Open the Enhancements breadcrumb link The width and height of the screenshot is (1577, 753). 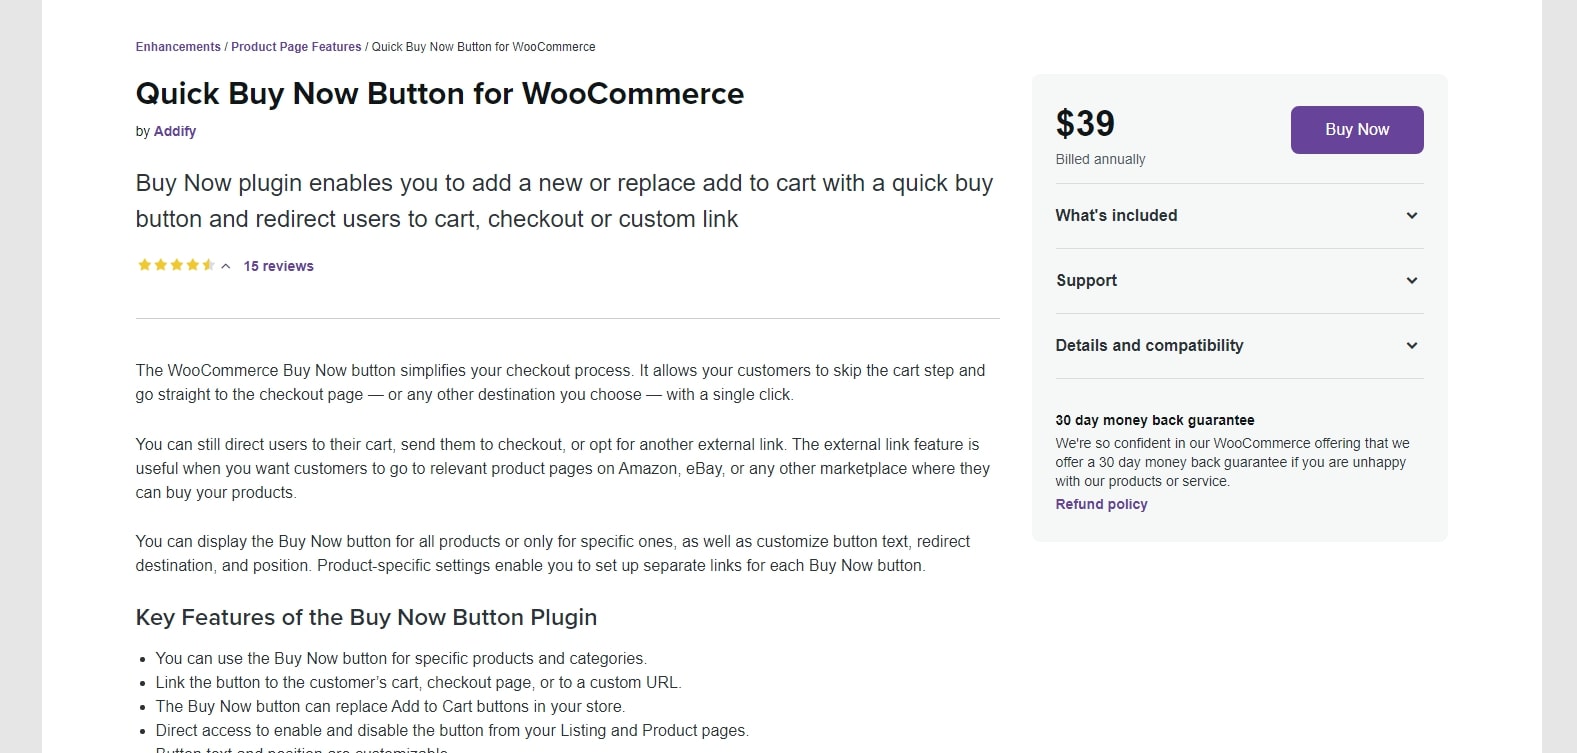[x=178, y=47]
